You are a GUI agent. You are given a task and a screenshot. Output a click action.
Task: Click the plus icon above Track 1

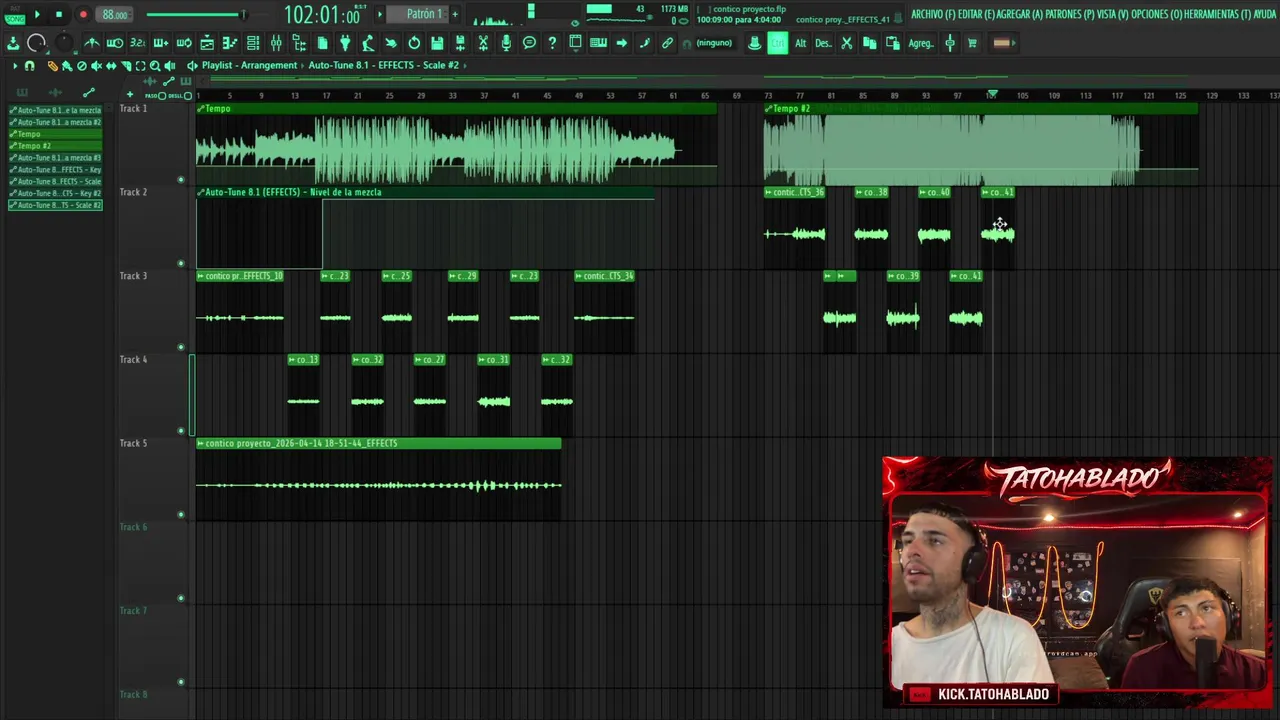point(130,94)
